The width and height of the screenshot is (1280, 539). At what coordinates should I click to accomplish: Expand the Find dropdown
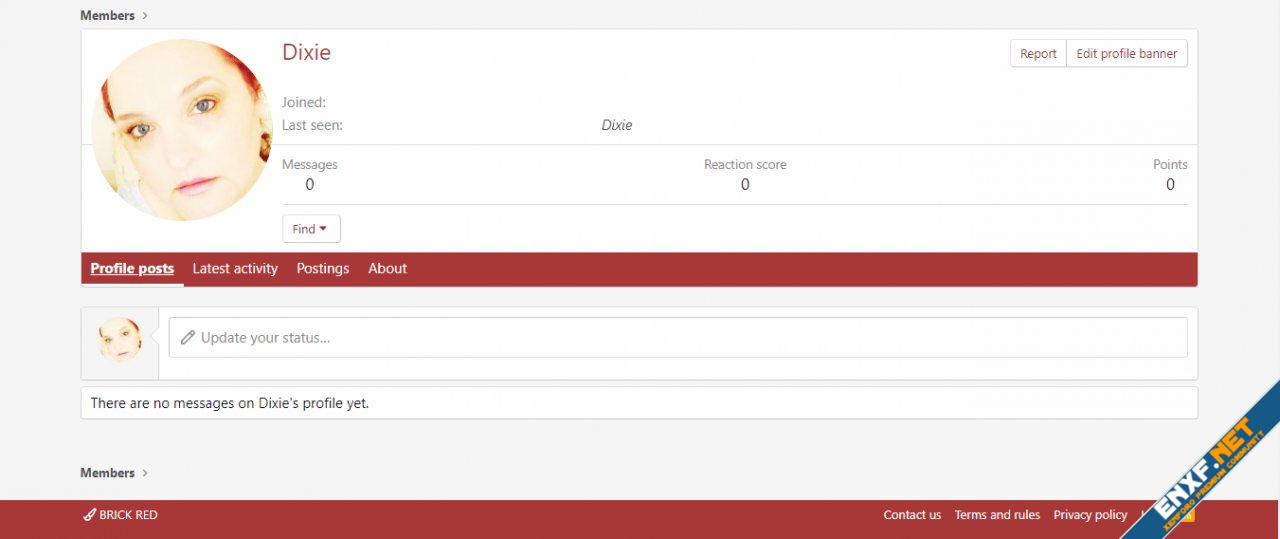pos(311,229)
